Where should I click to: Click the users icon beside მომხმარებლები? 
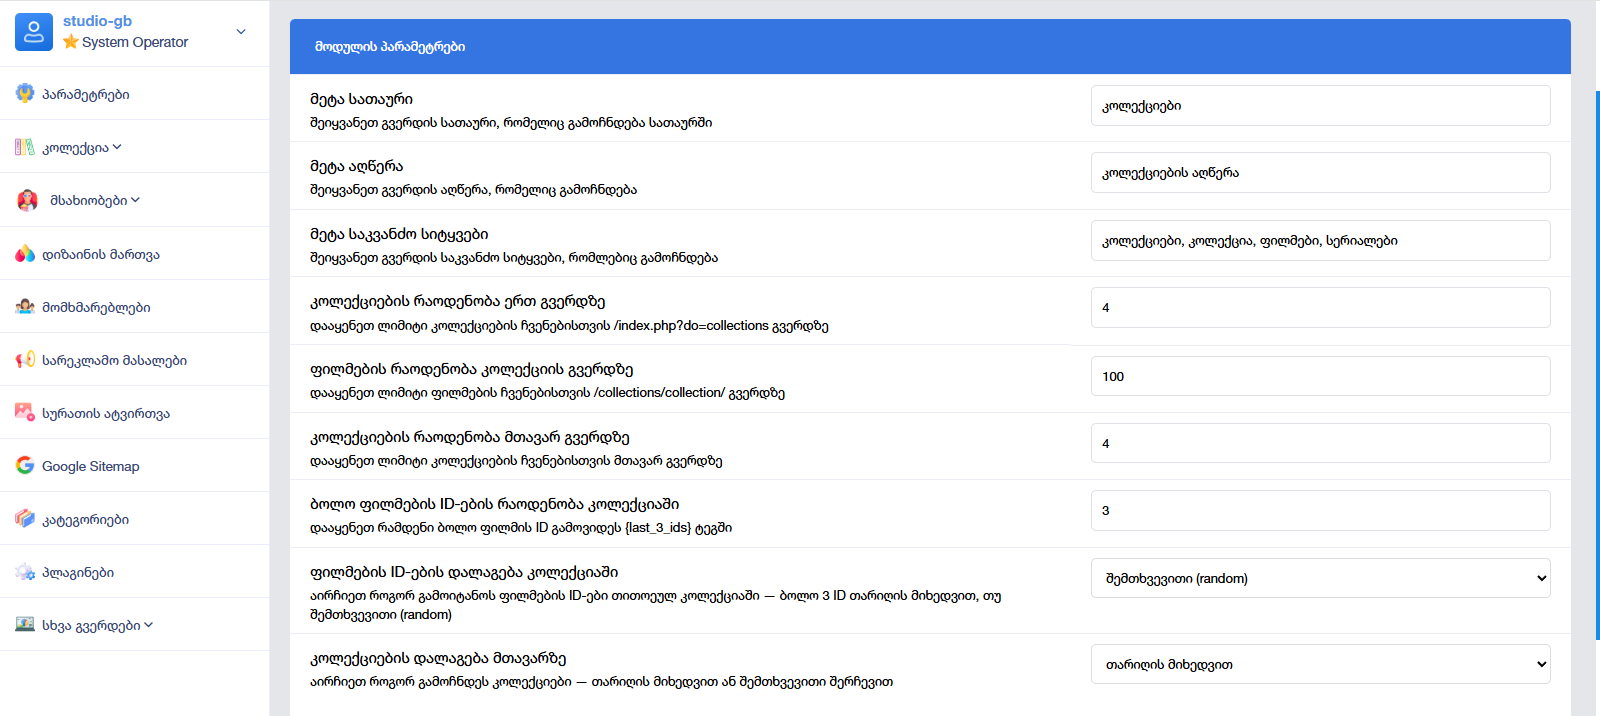coord(25,307)
